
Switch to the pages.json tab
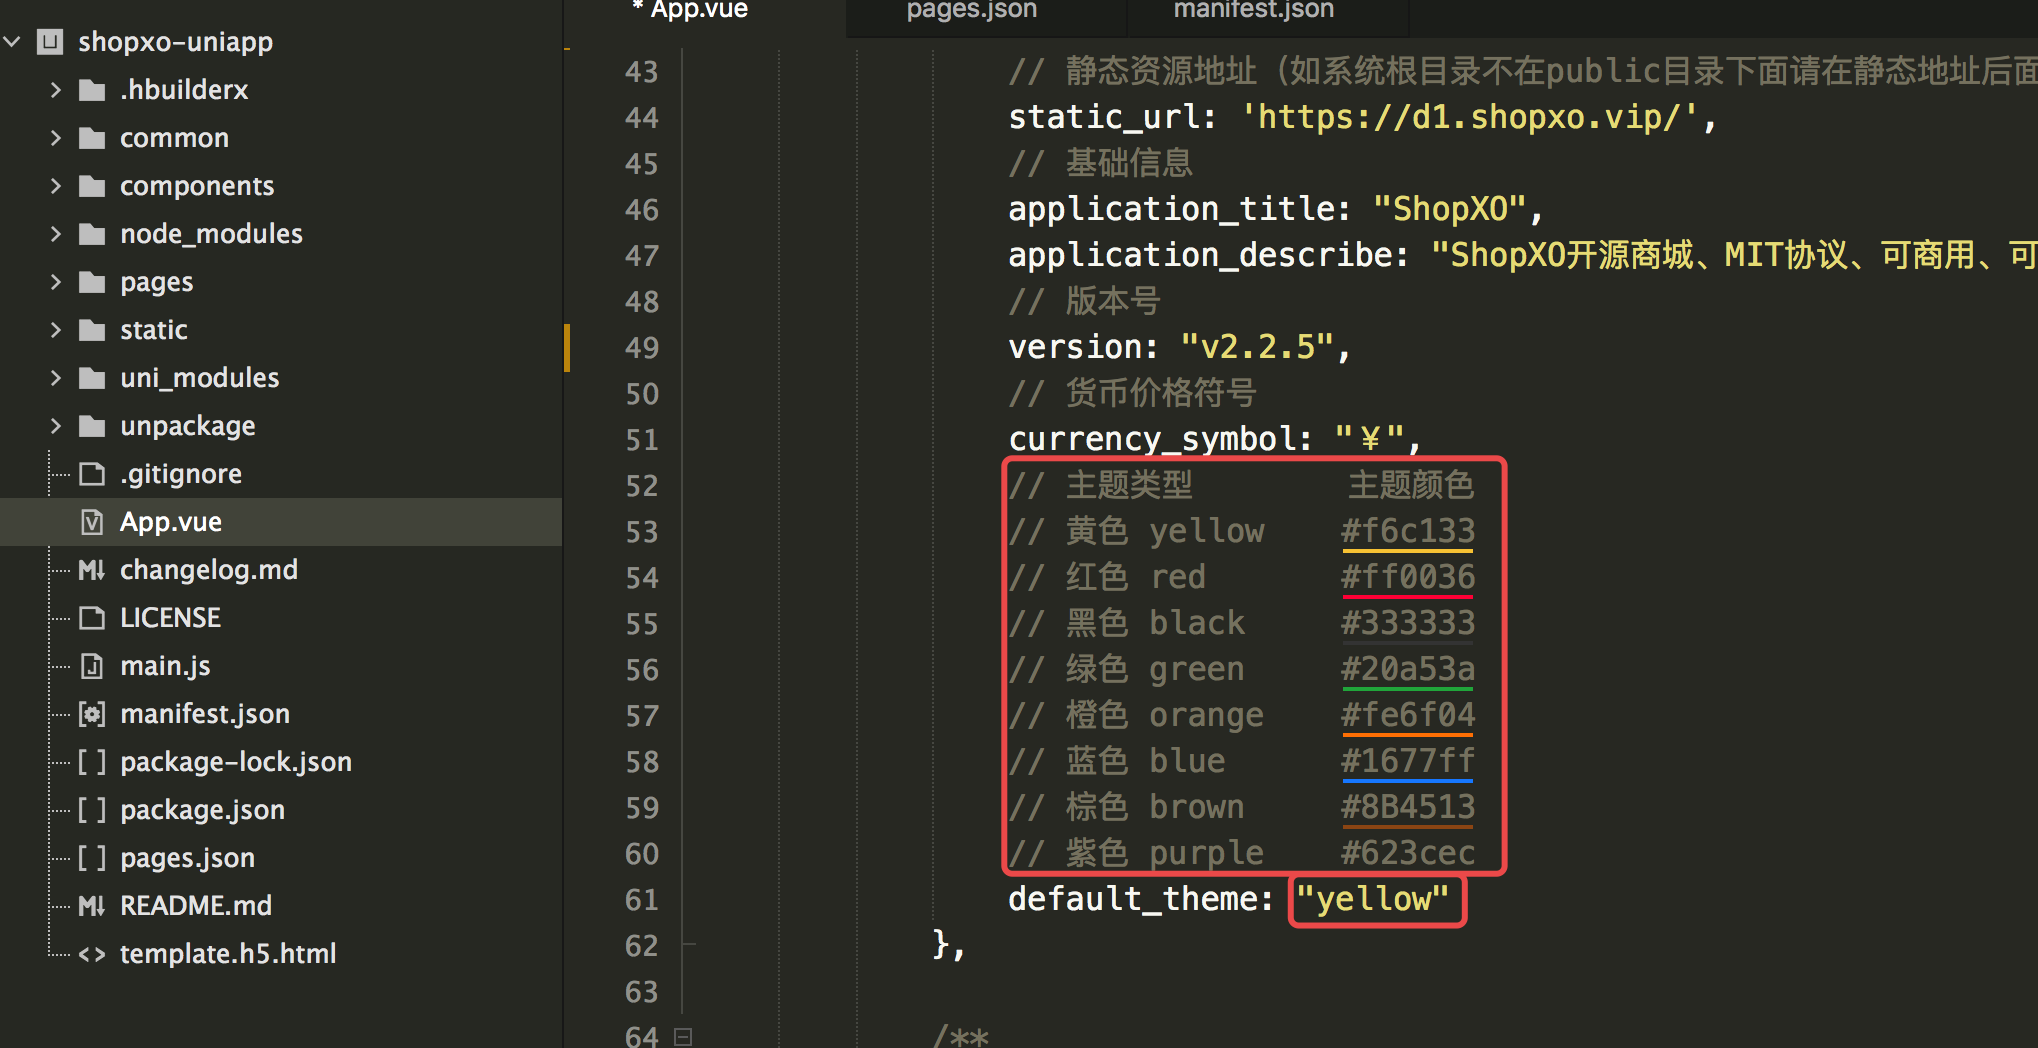tap(971, 11)
